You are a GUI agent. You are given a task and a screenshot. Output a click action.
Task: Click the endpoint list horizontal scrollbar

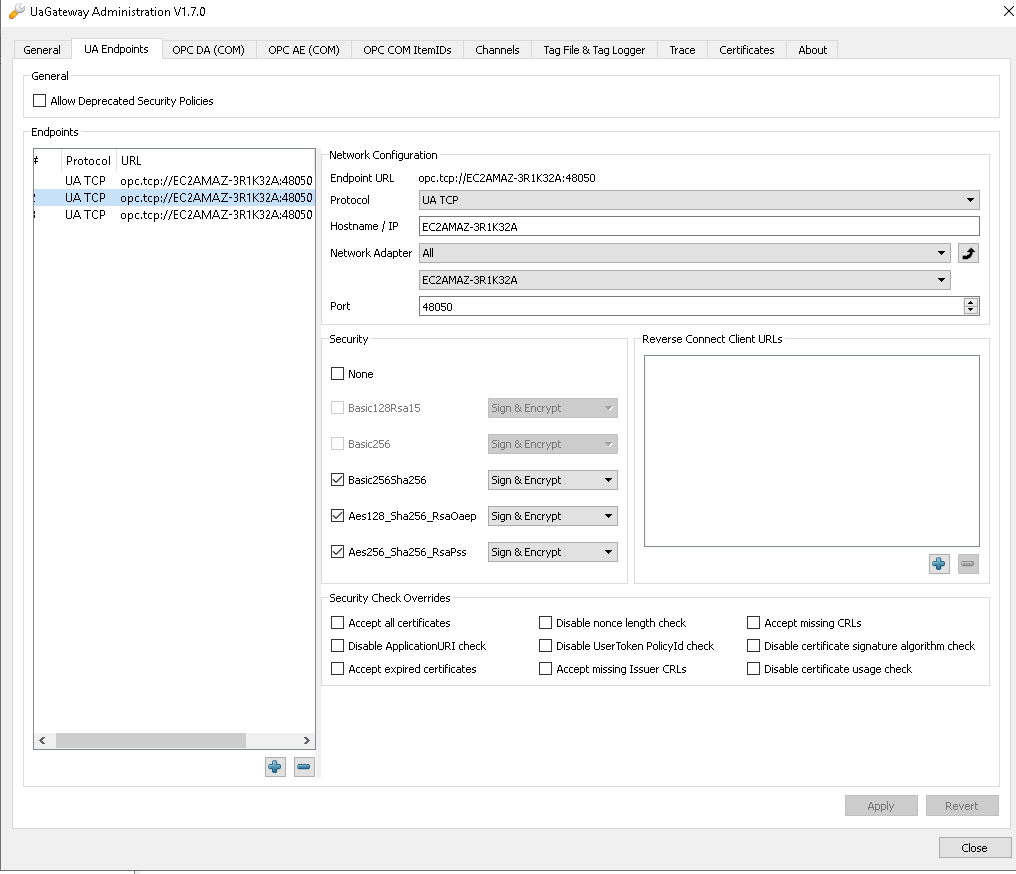(150, 741)
